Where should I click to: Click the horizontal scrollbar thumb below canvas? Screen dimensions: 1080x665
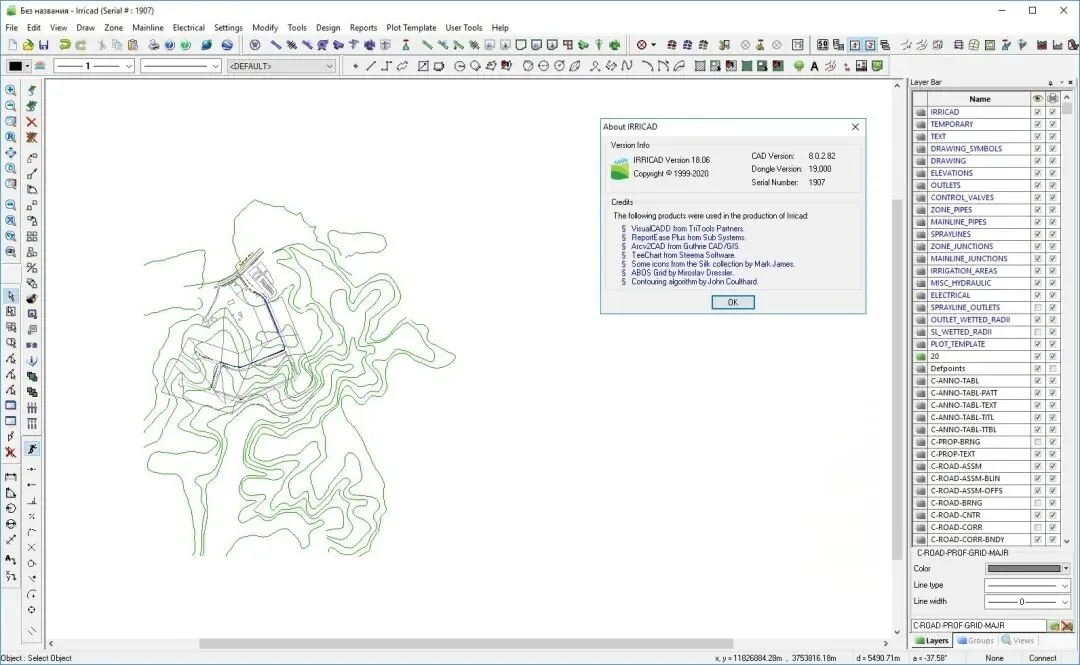point(466,644)
